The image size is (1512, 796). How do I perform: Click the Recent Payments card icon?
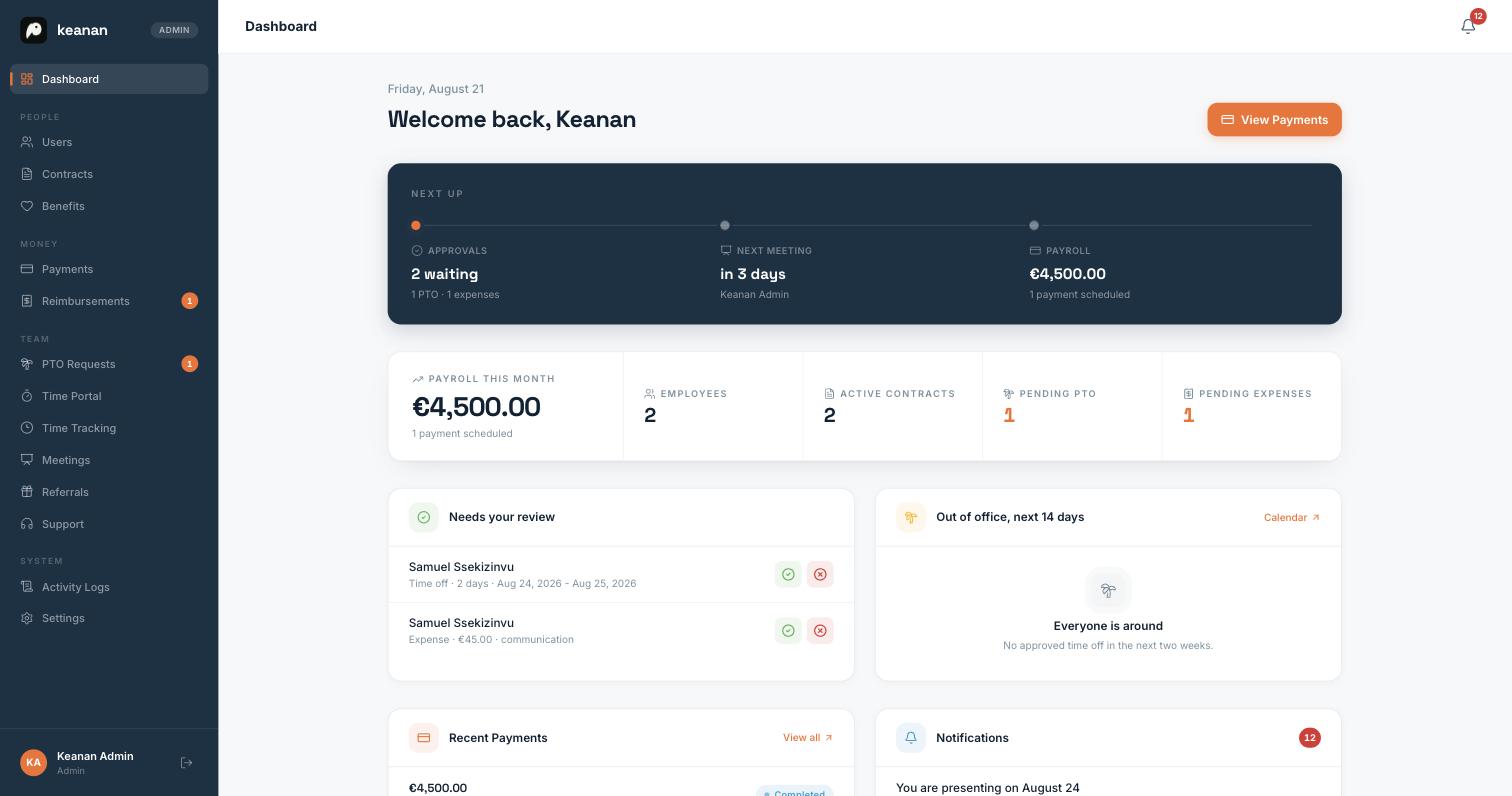(x=423, y=738)
